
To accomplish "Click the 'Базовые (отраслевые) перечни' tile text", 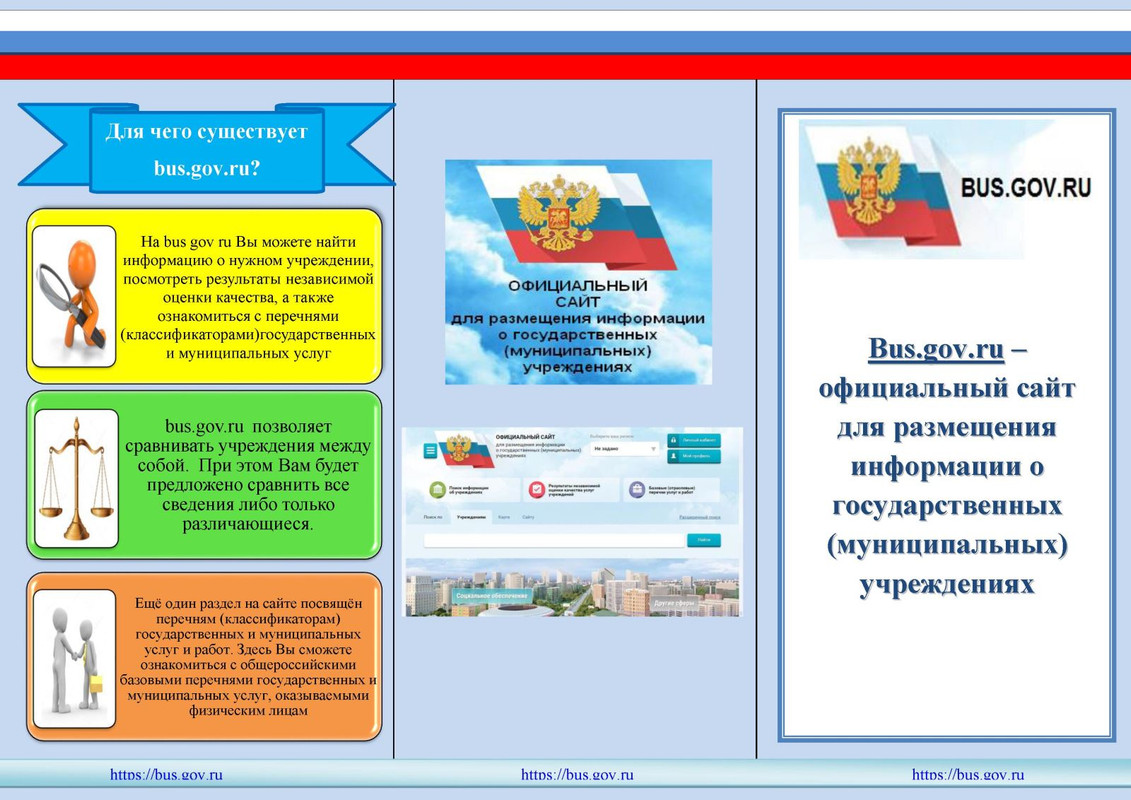I will (x=672, y=490).
